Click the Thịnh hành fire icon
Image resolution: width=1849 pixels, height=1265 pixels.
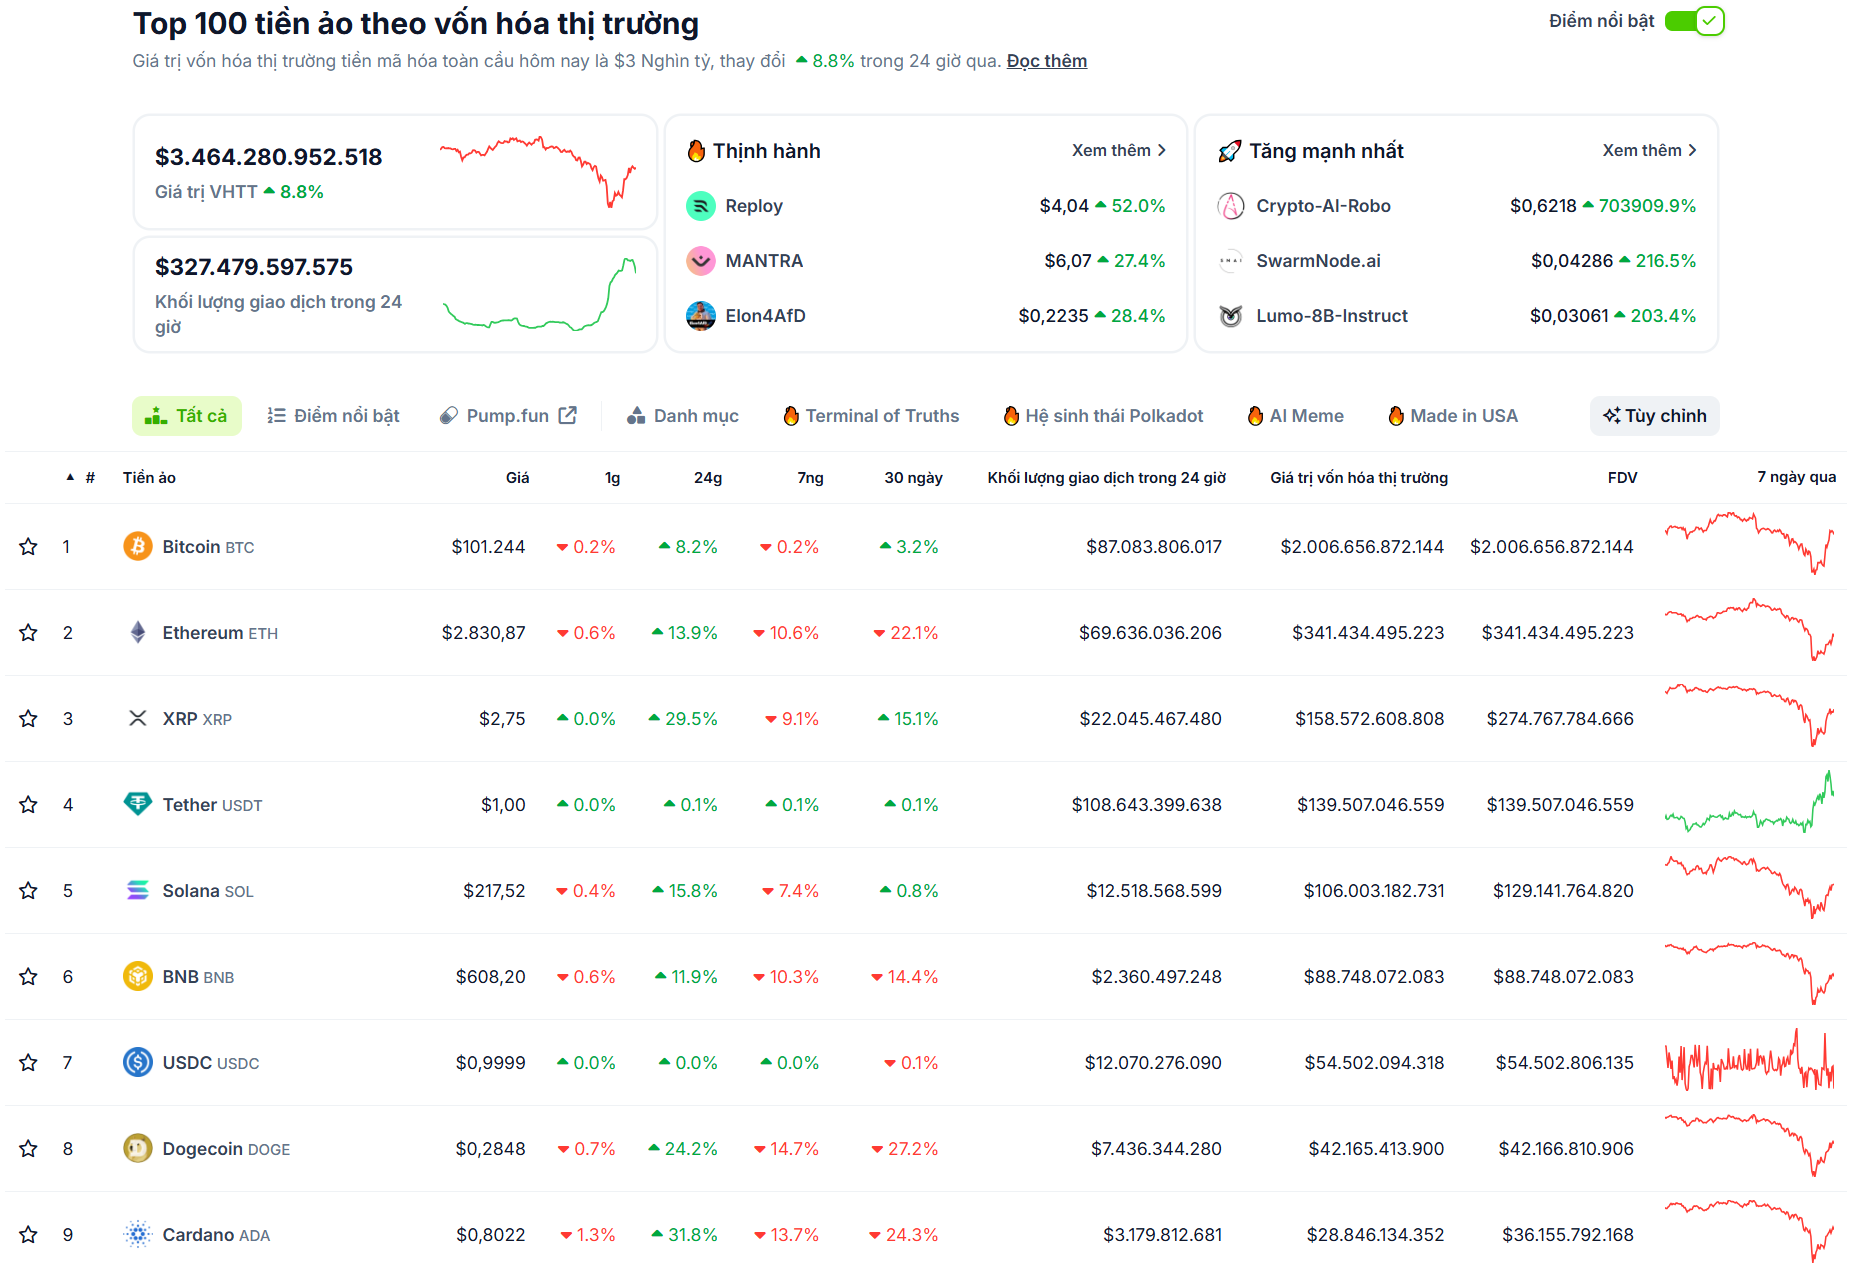(x=697, y=151)
